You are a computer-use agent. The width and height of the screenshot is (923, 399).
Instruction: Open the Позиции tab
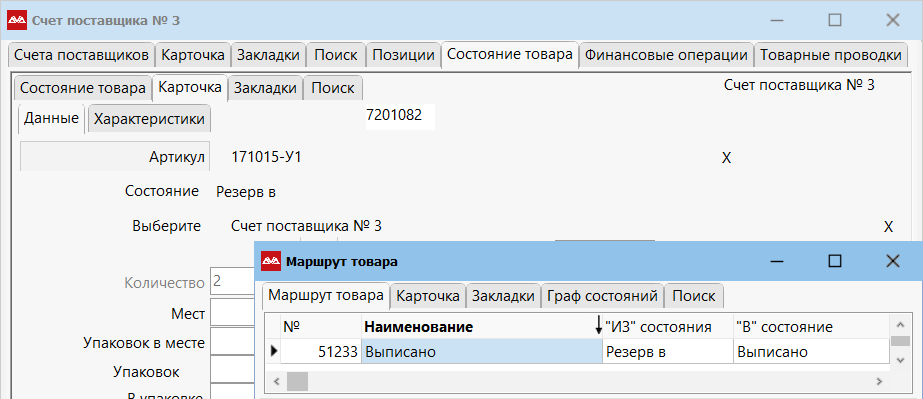point(404,55)
